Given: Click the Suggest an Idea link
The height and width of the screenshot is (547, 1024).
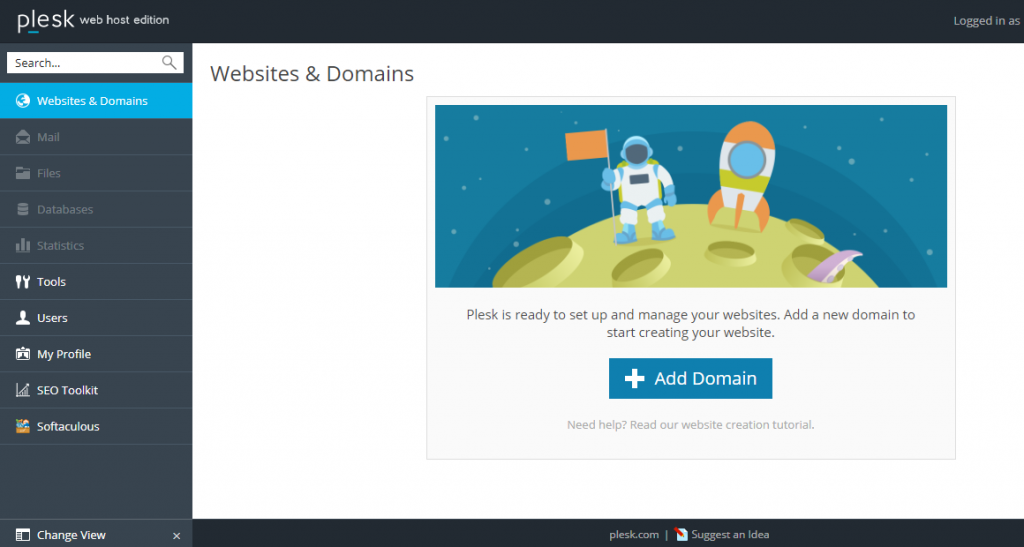Looking at the screenshot, I should pos(730,535).
